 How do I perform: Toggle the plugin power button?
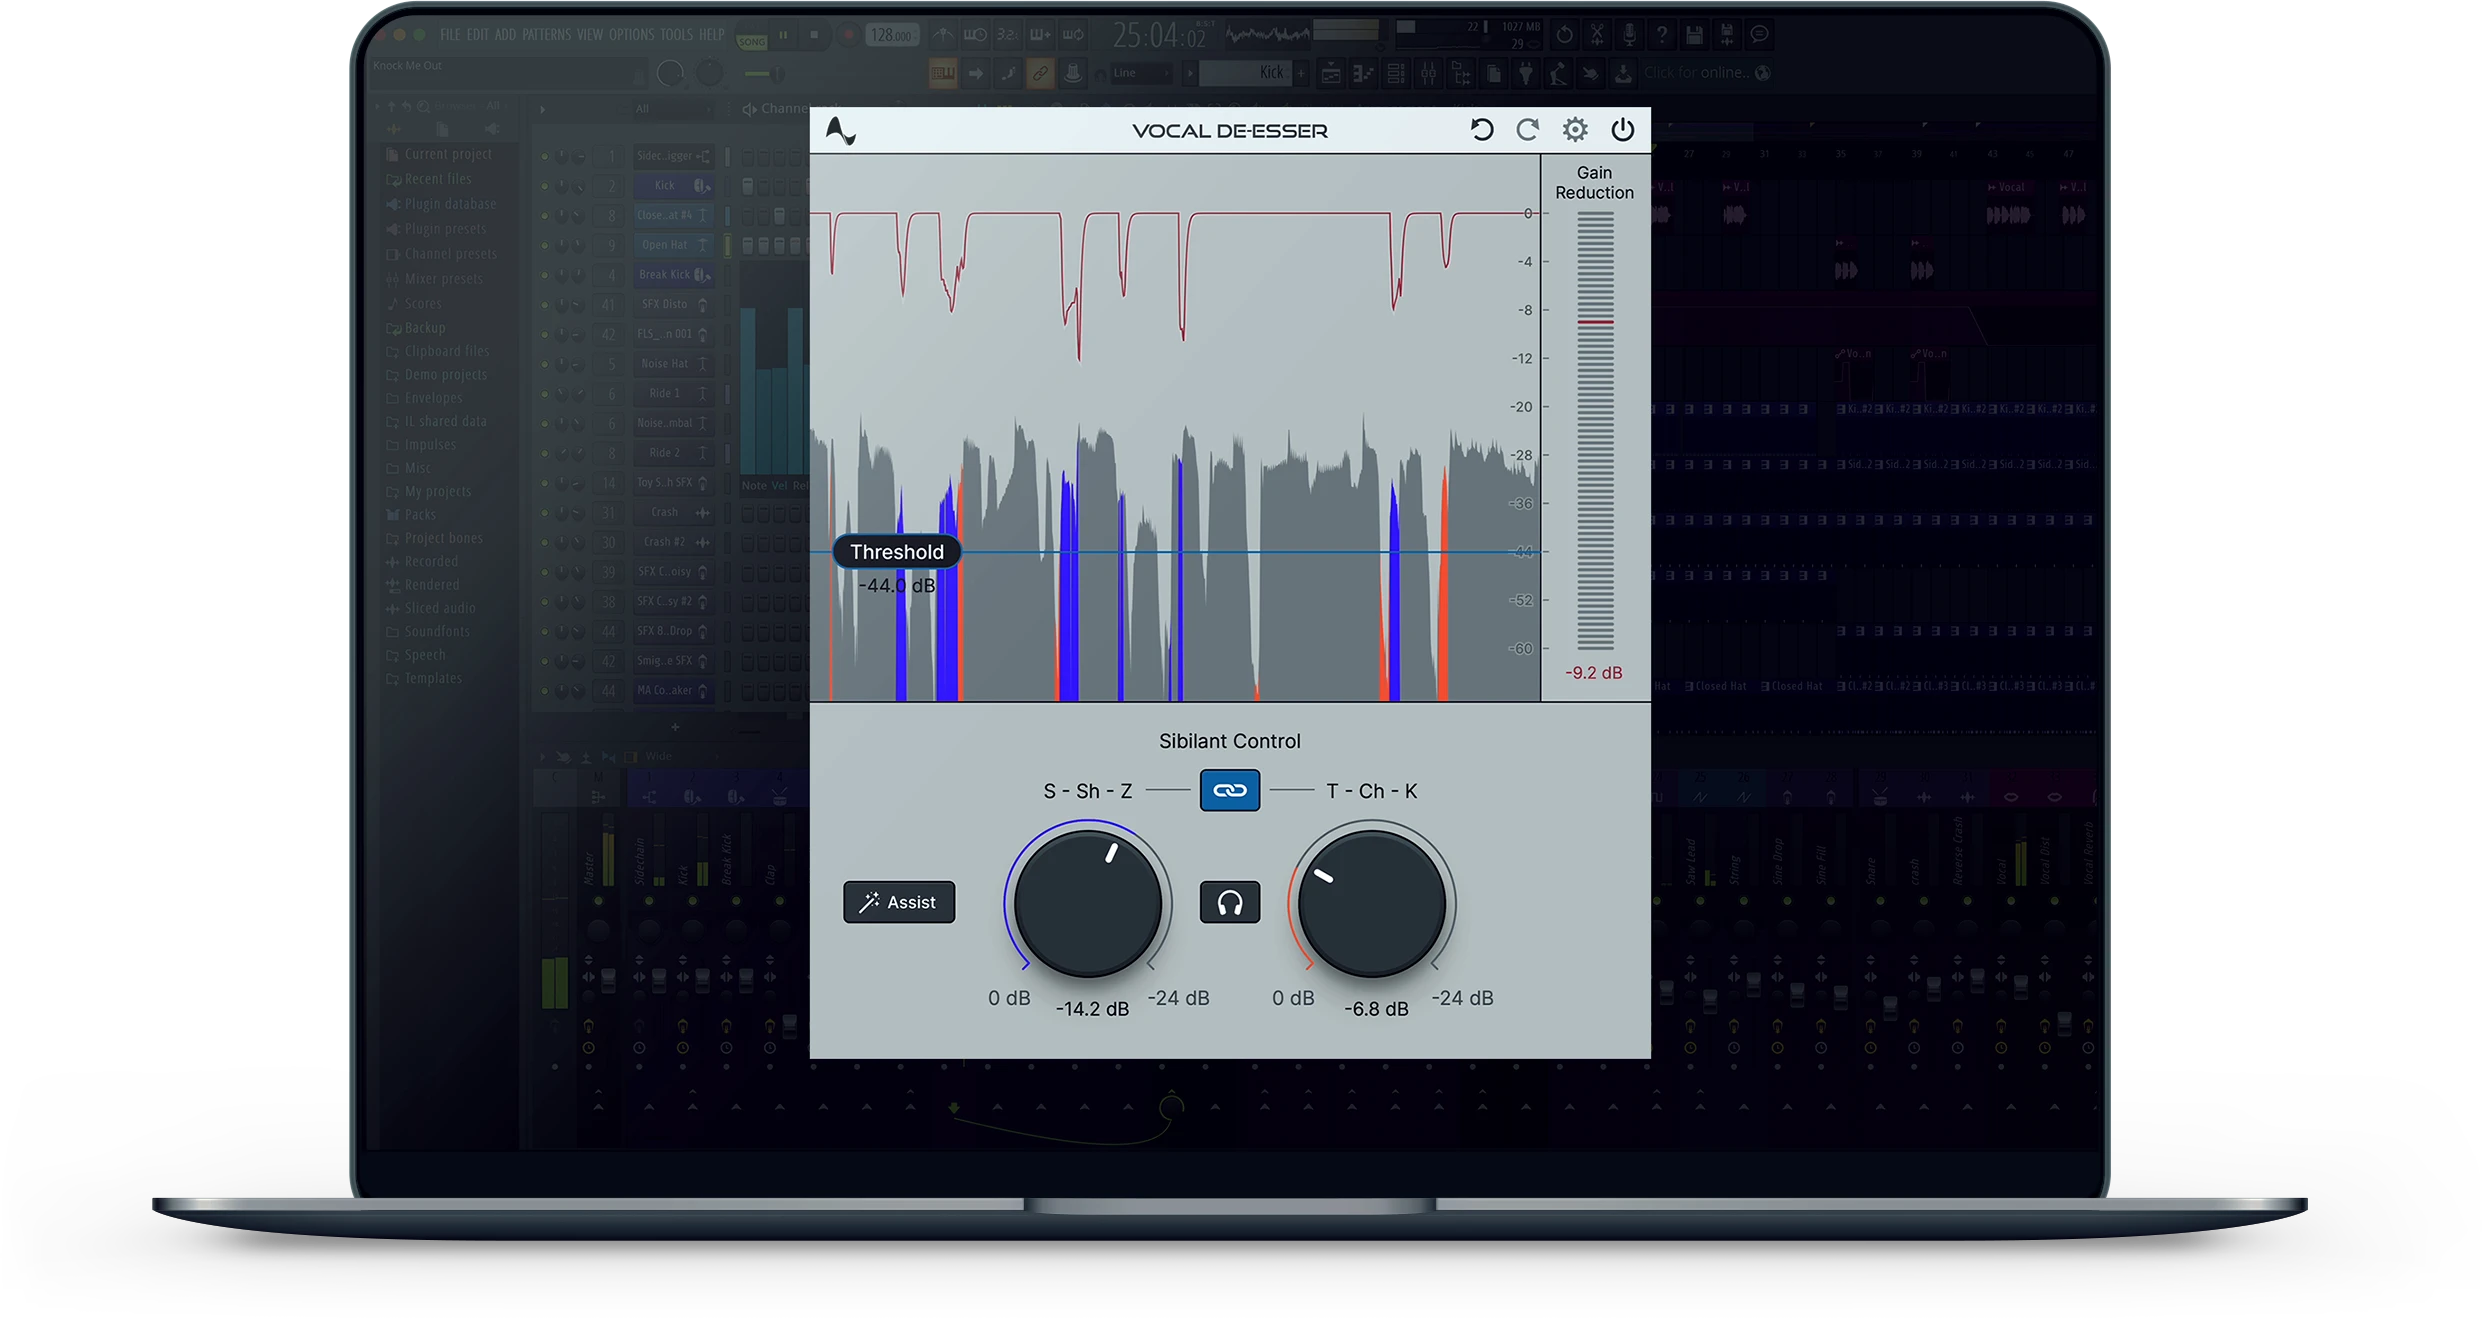(1622, 129)
